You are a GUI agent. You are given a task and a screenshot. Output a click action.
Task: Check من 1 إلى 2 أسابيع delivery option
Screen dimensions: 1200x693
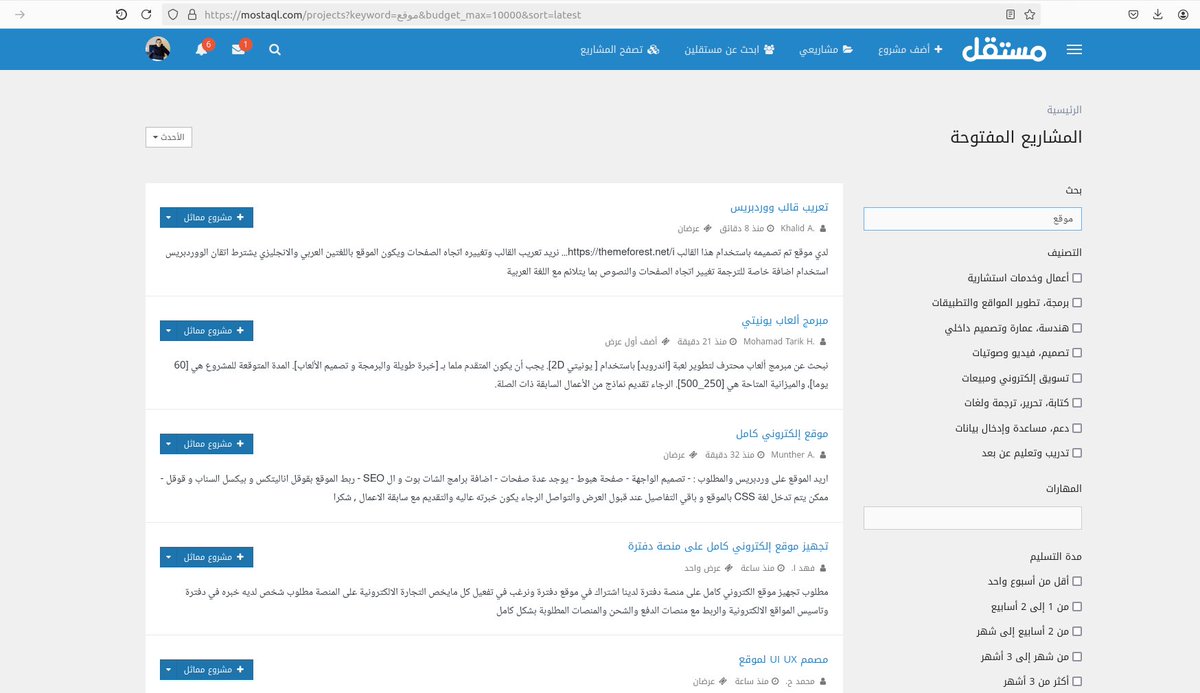point(1076,607)
